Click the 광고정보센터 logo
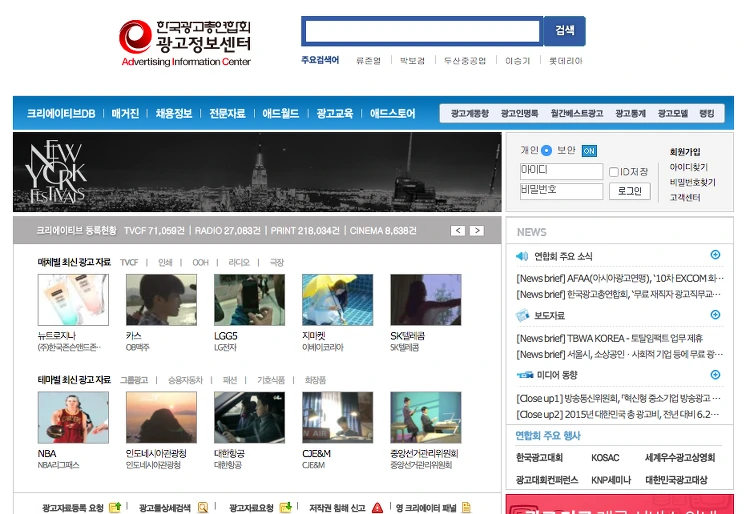Screen dimensions: 750x514 [x=185, y=43]
